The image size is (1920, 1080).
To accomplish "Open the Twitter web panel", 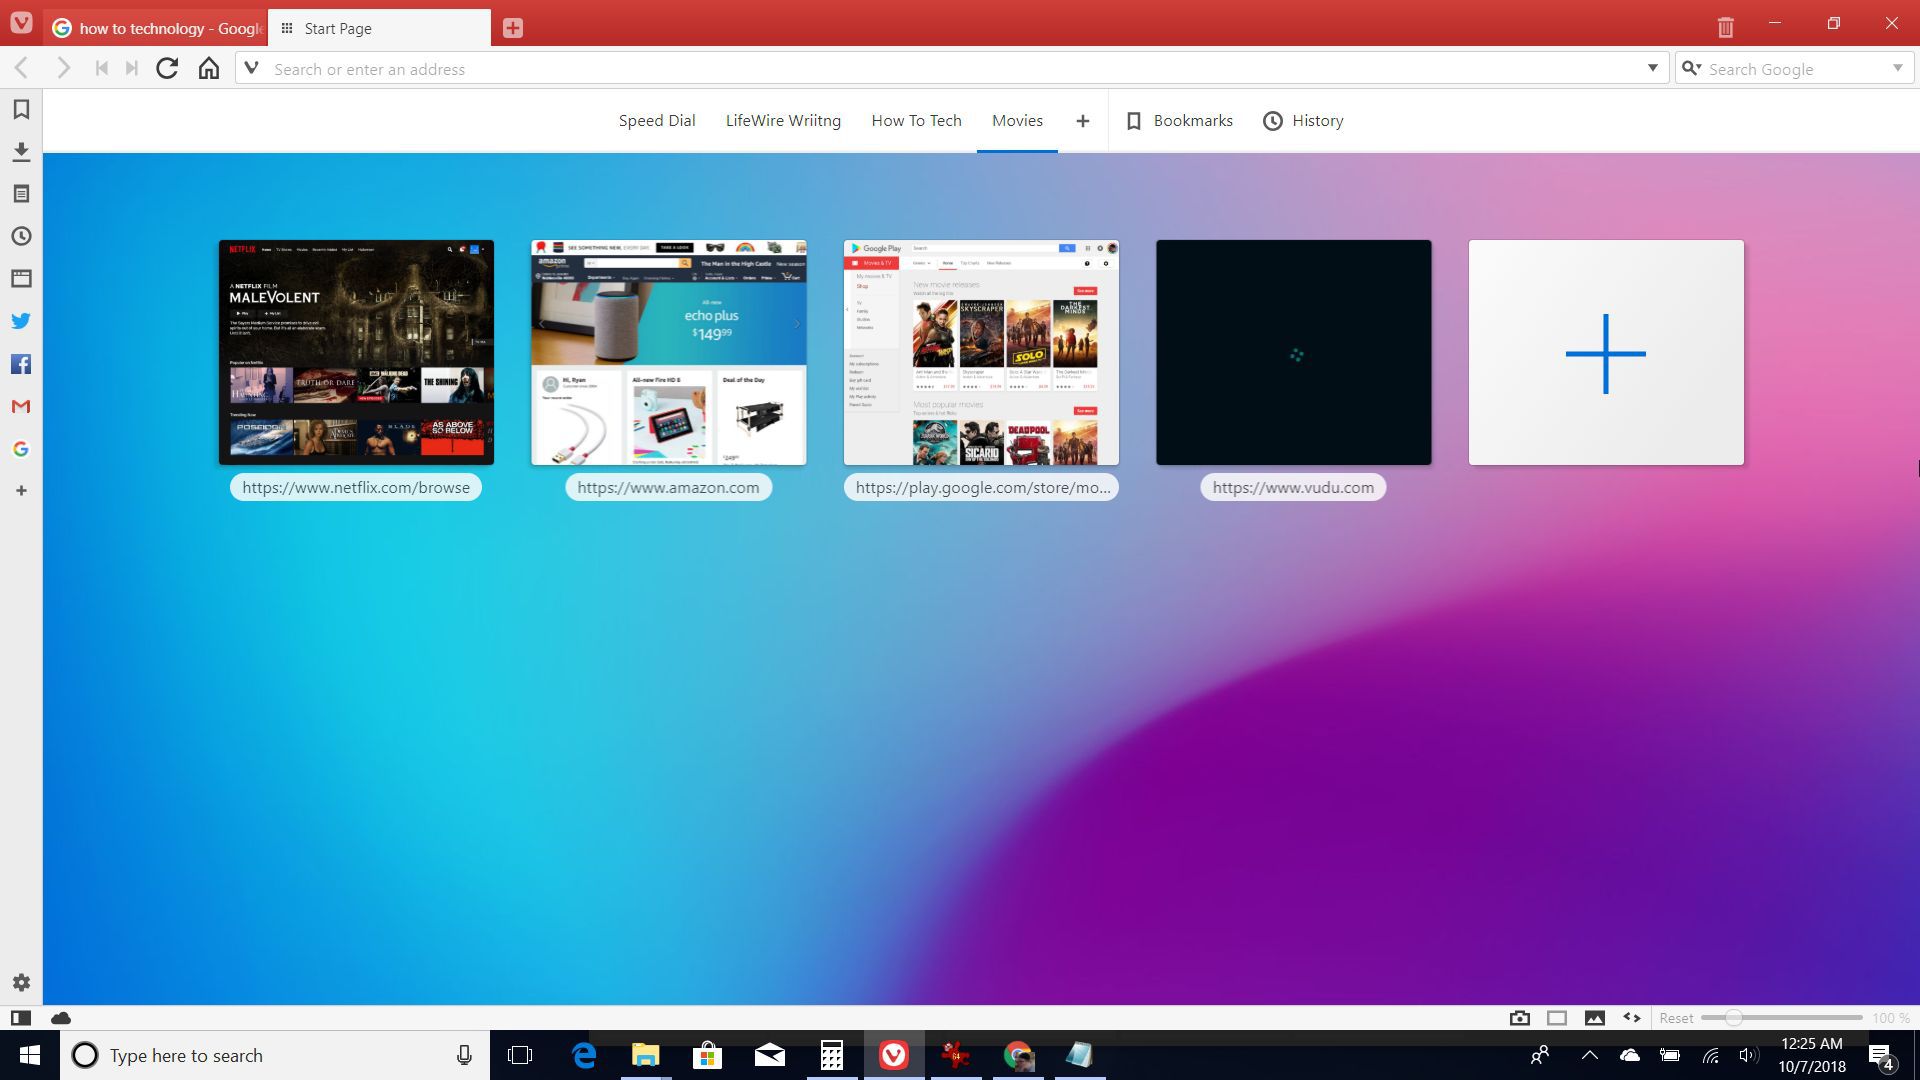I will pyautogui.click(x=21, y=321).
